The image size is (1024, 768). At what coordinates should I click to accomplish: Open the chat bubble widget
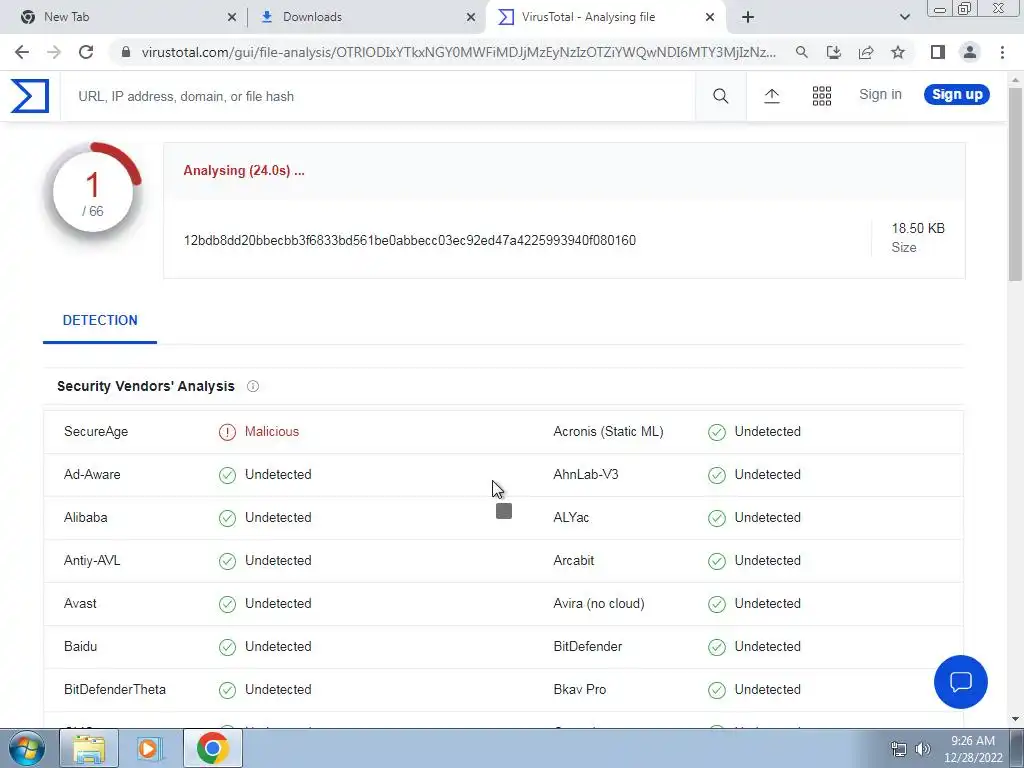click(x=961, y=682)
